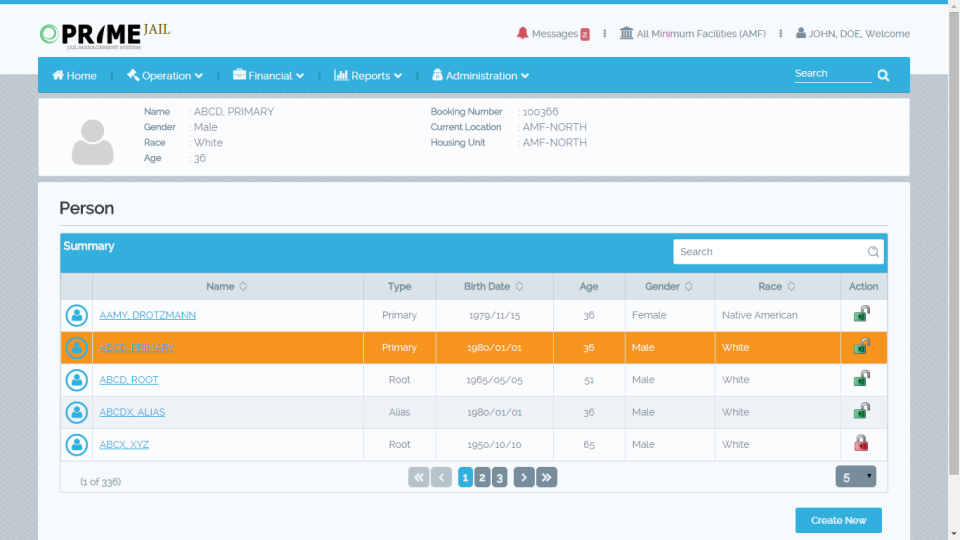Screen dimensions: 960x540
Task: Sort table by Birth Date arrows
Action: pyautogui.click(x=519, y=287)
